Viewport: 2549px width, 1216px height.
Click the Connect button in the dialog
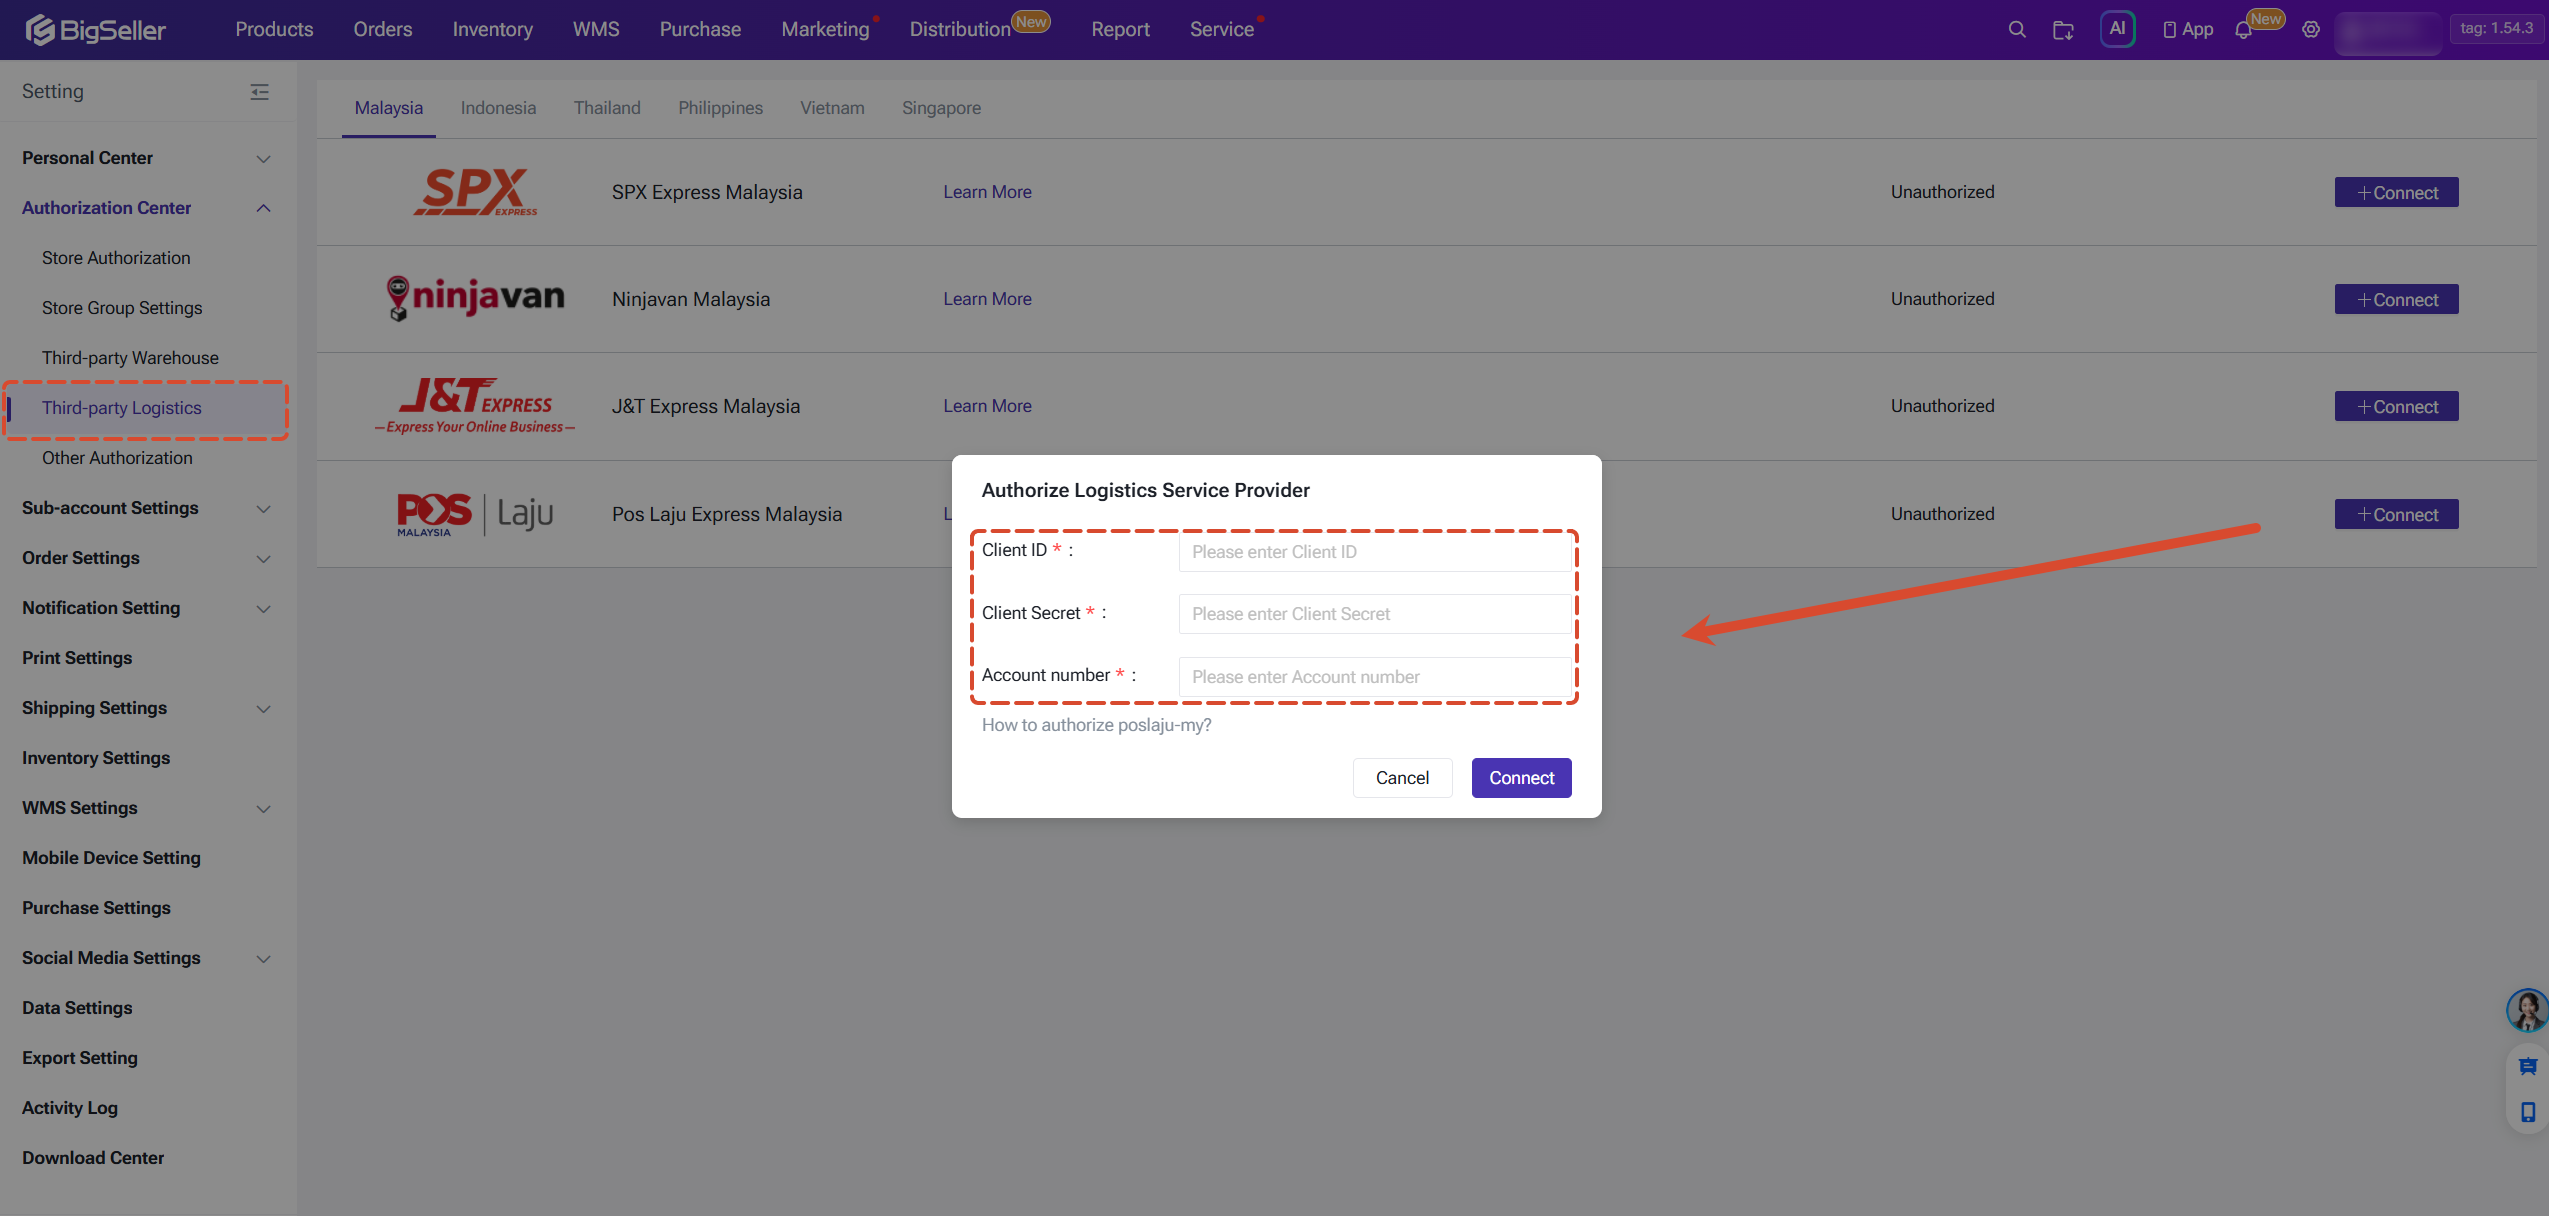[1521, 778]
